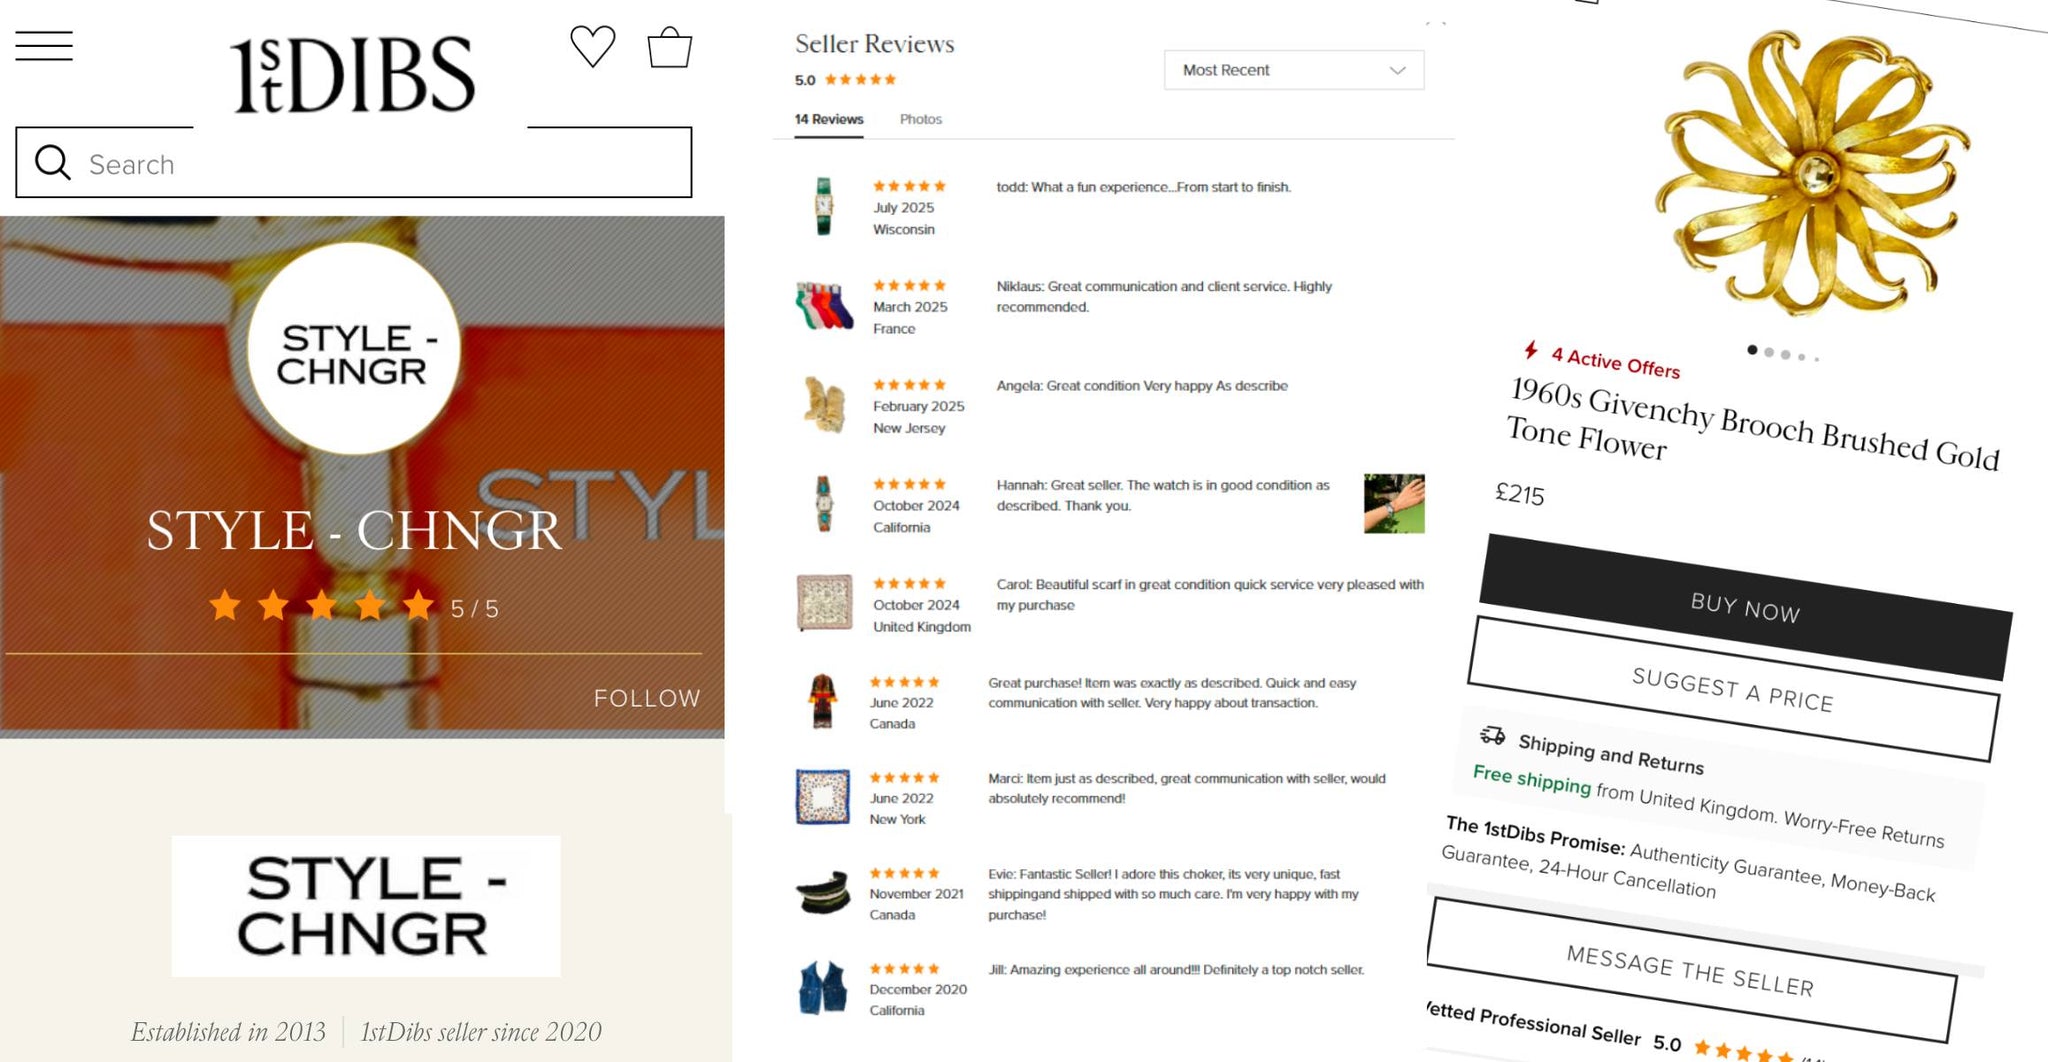Select the second image carousel dot

click(x=1769, y=352)
